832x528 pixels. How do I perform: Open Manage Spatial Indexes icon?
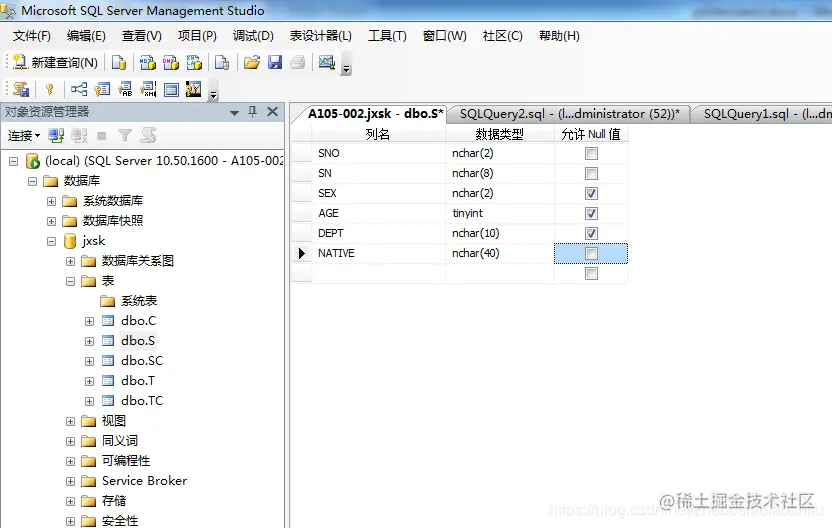point(194,89)
